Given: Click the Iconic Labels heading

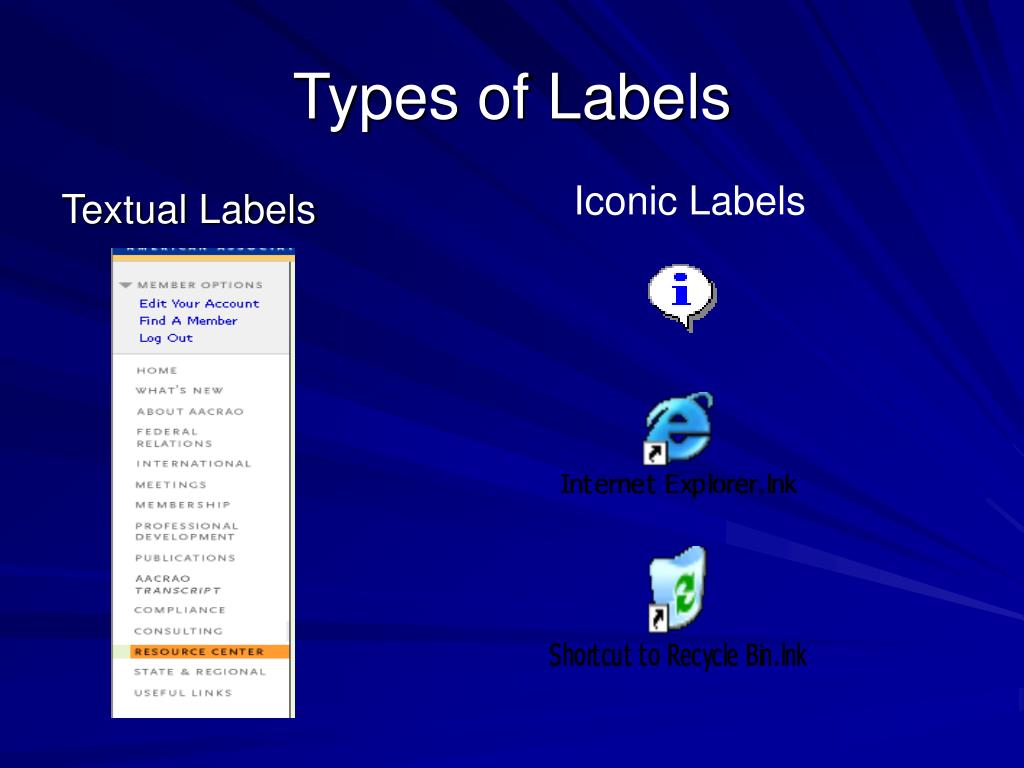Looking at the screenshot, I should 690,201.
